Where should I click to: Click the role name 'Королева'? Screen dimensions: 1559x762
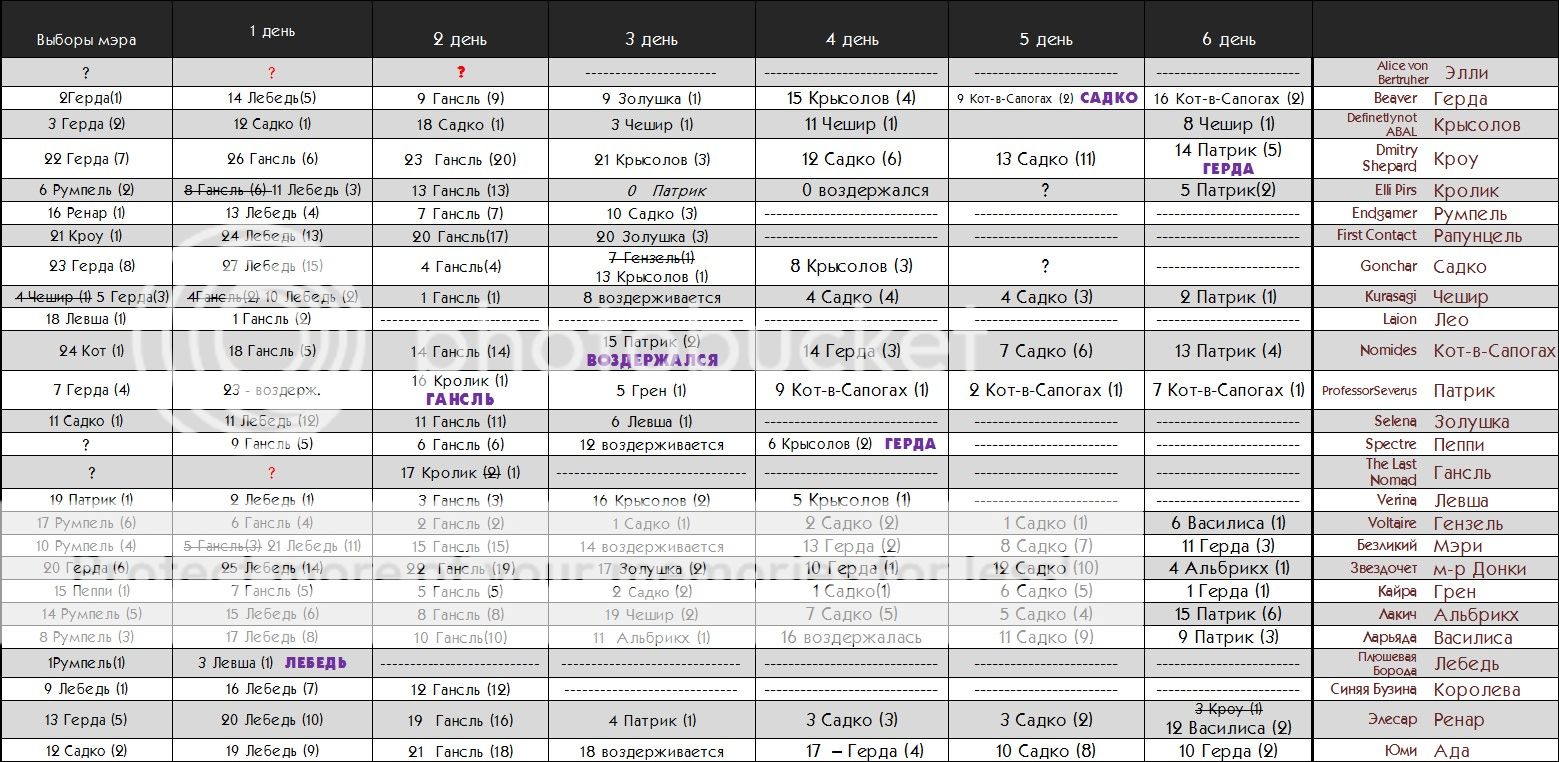pos(1476,690)
